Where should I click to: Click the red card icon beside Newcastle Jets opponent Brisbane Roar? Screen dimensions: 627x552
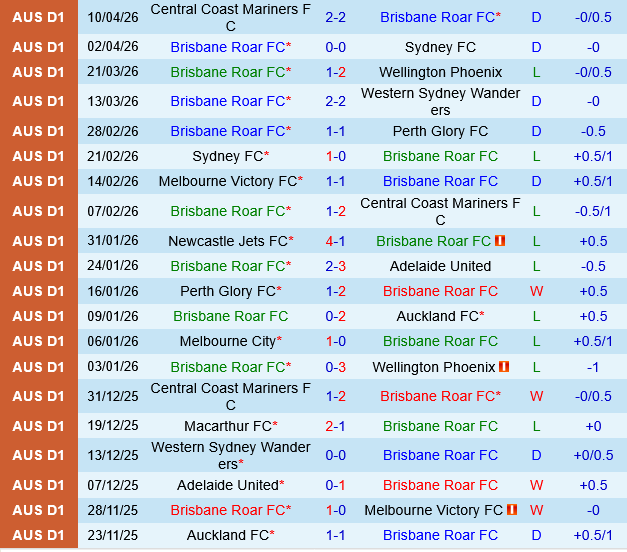pyautogui.click(x=500, y=241)
